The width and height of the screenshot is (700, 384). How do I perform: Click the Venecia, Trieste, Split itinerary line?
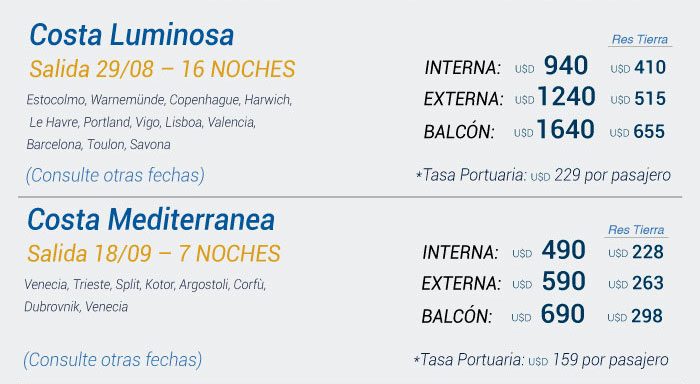[x=145, y=284]
